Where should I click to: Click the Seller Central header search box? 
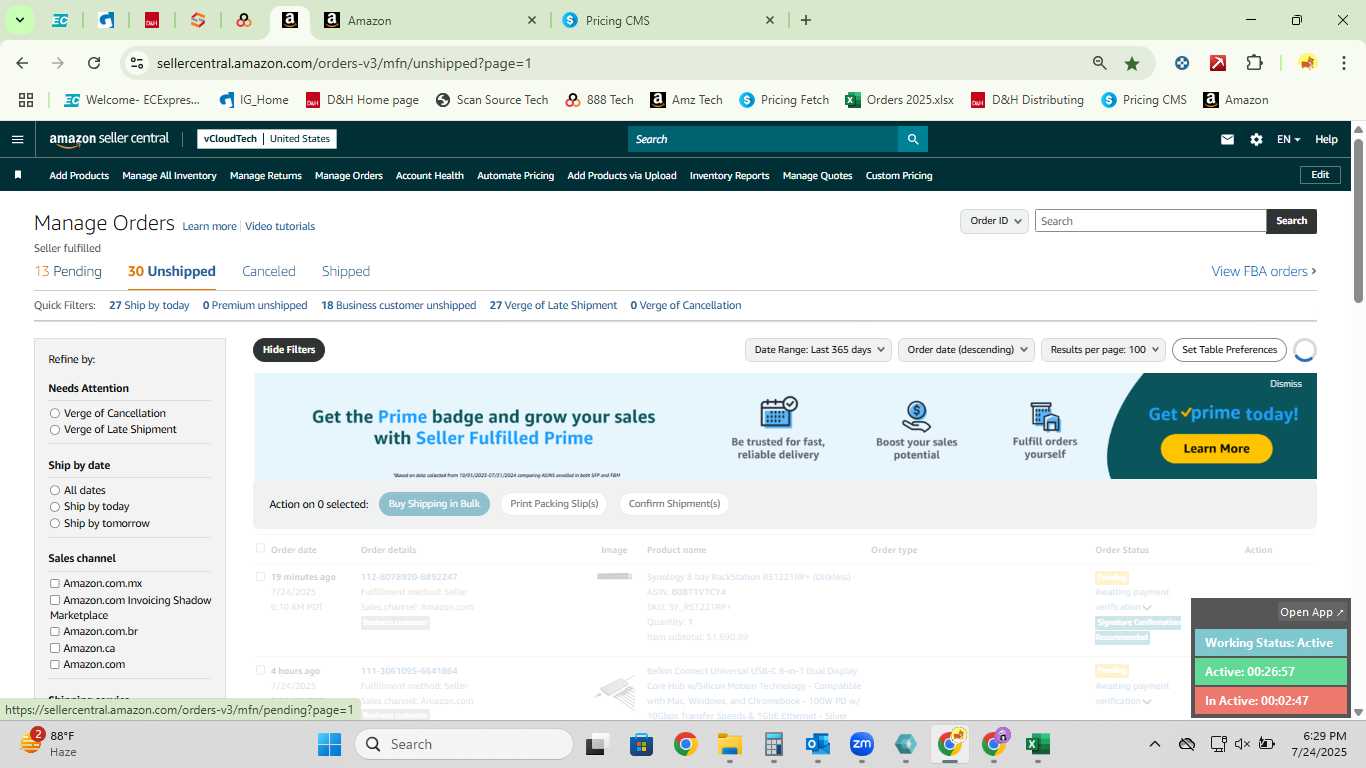[762, 139]
